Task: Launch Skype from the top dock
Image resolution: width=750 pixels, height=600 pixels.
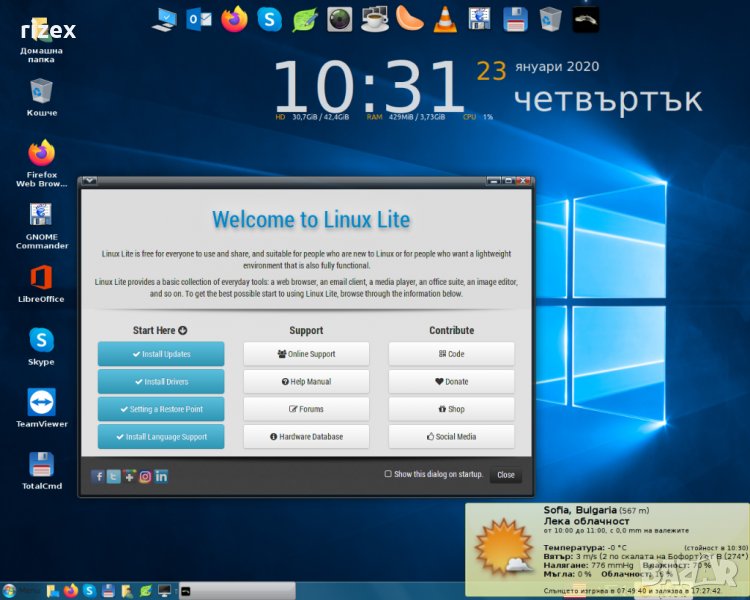Action: click(x=269, y=18)
